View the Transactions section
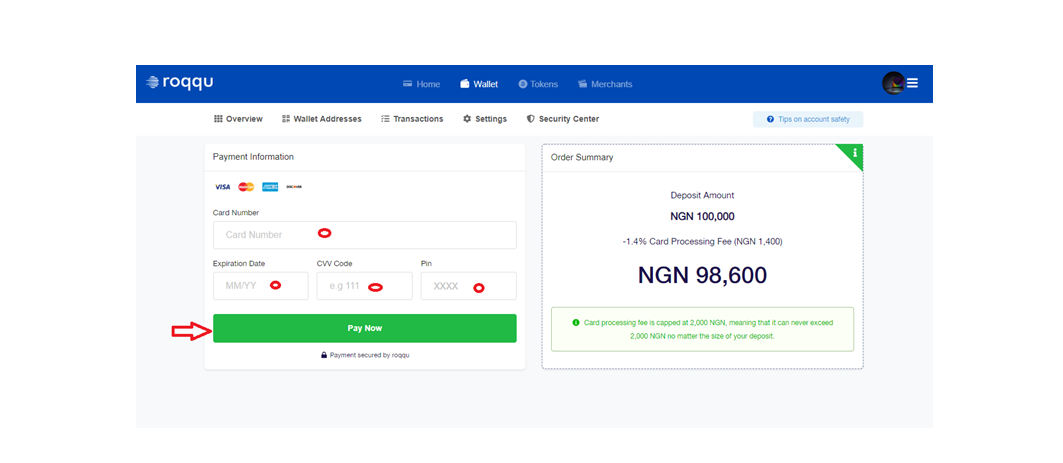 (412, 119)
